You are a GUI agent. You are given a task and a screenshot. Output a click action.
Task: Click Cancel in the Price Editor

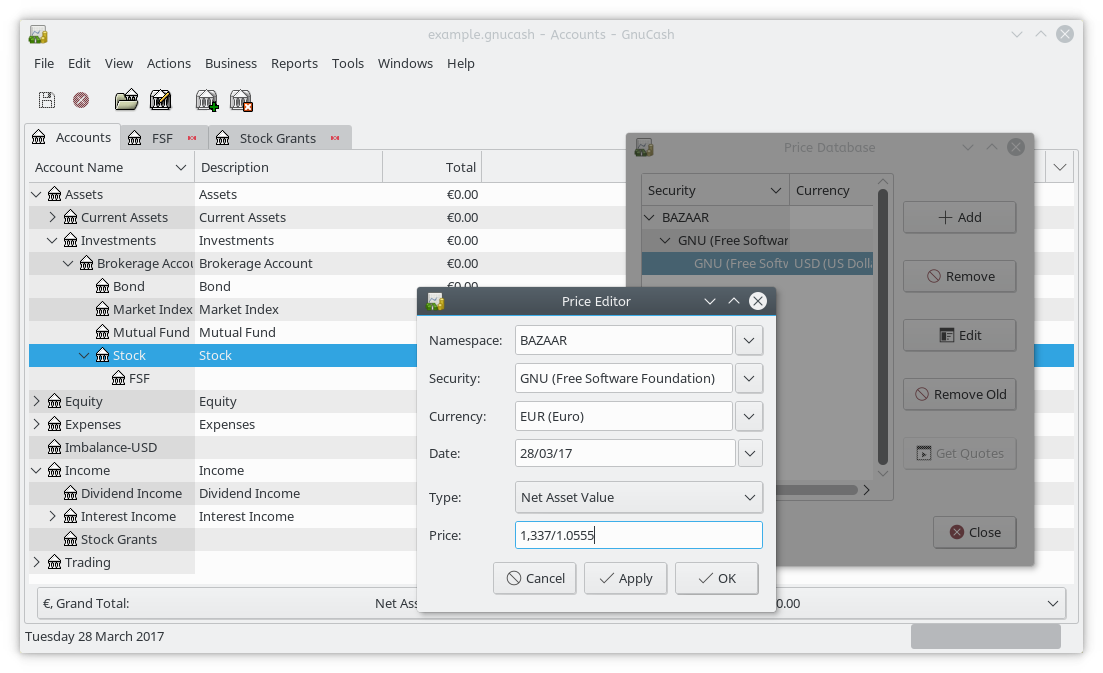[x=535, y=578]
